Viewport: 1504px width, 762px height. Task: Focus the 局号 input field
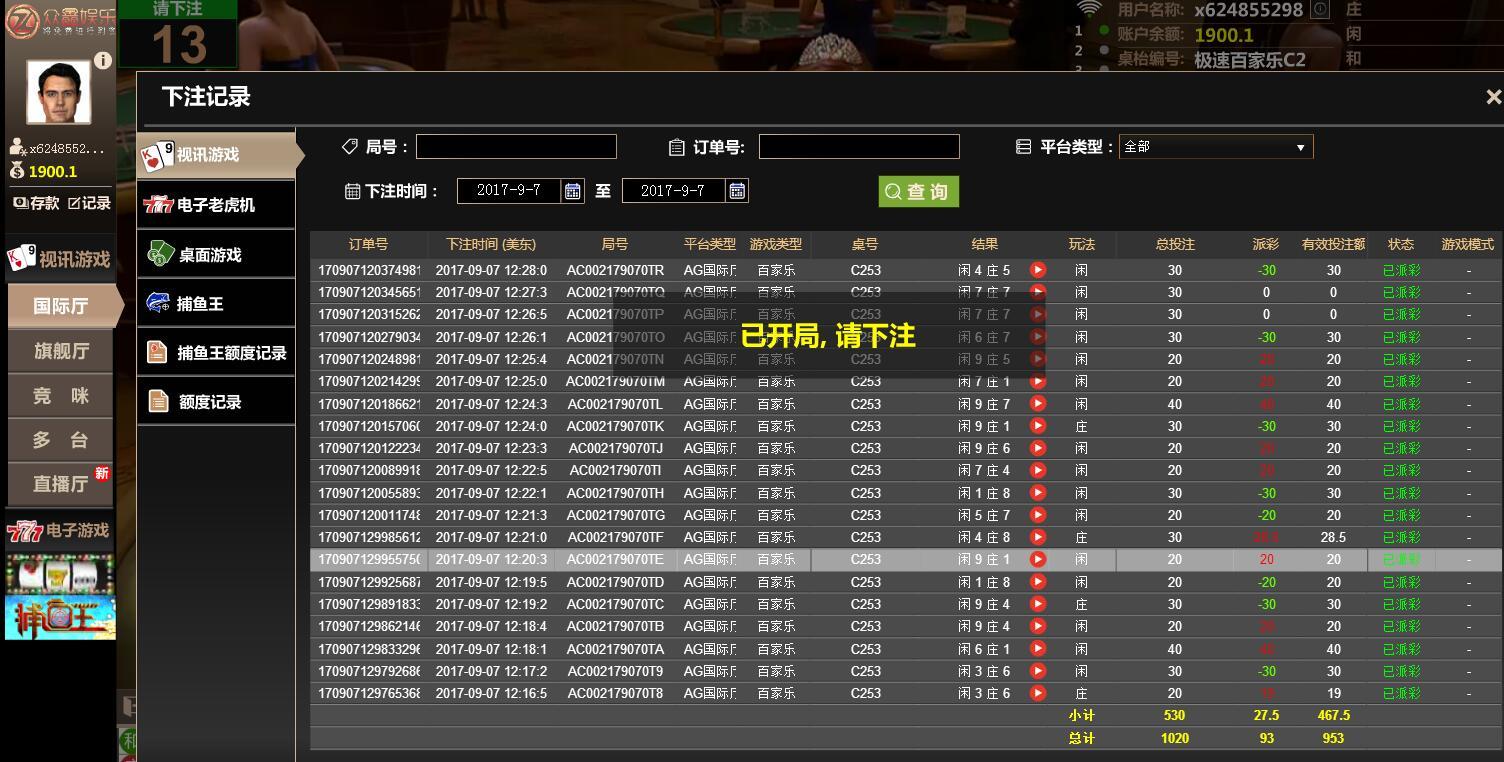[x=516, y=147]
